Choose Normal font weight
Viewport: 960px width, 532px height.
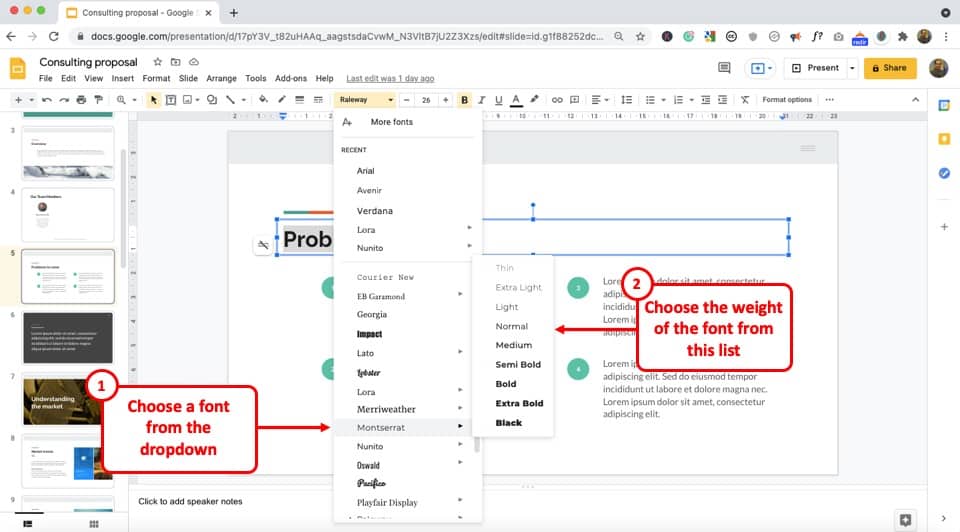pos(512,326)
